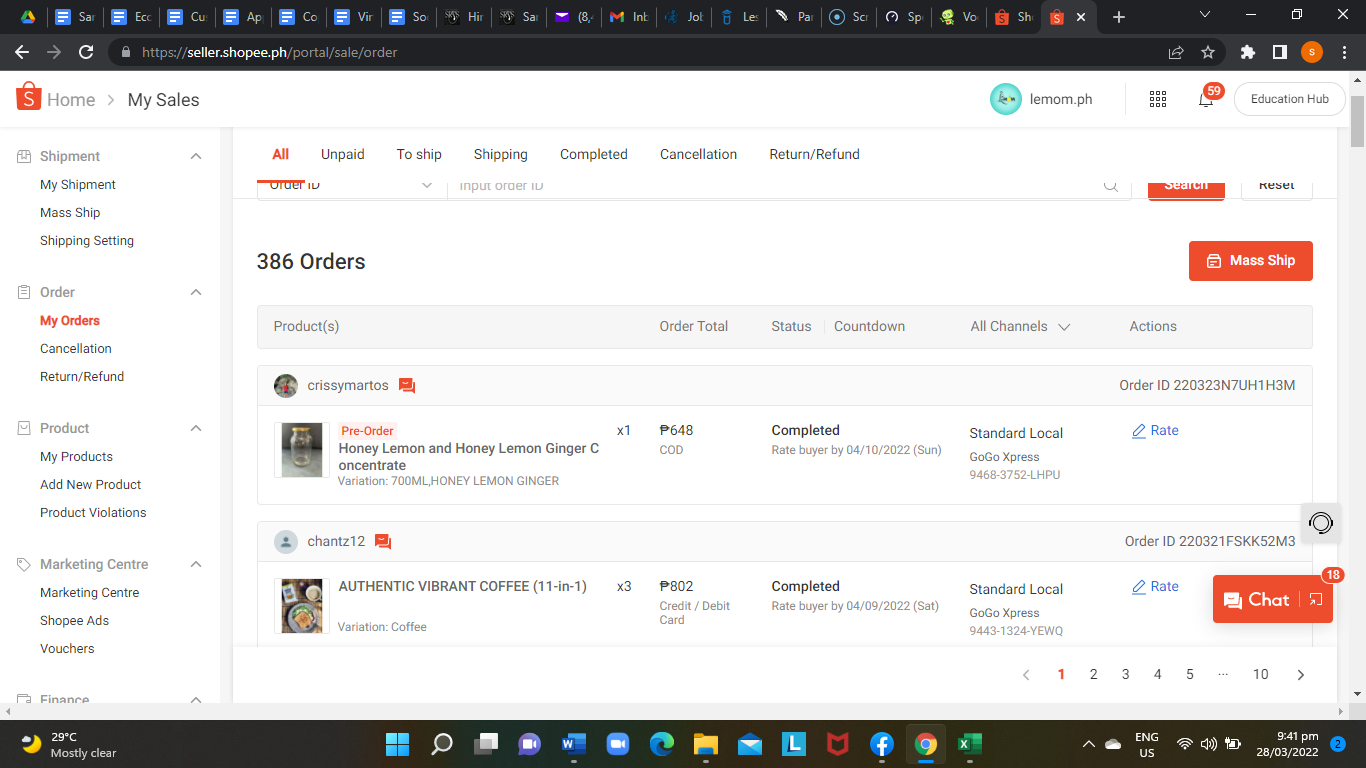Open chat with buyer crissymartos
Viewport: 1366px width, 768px height.
tap(407, 386)
